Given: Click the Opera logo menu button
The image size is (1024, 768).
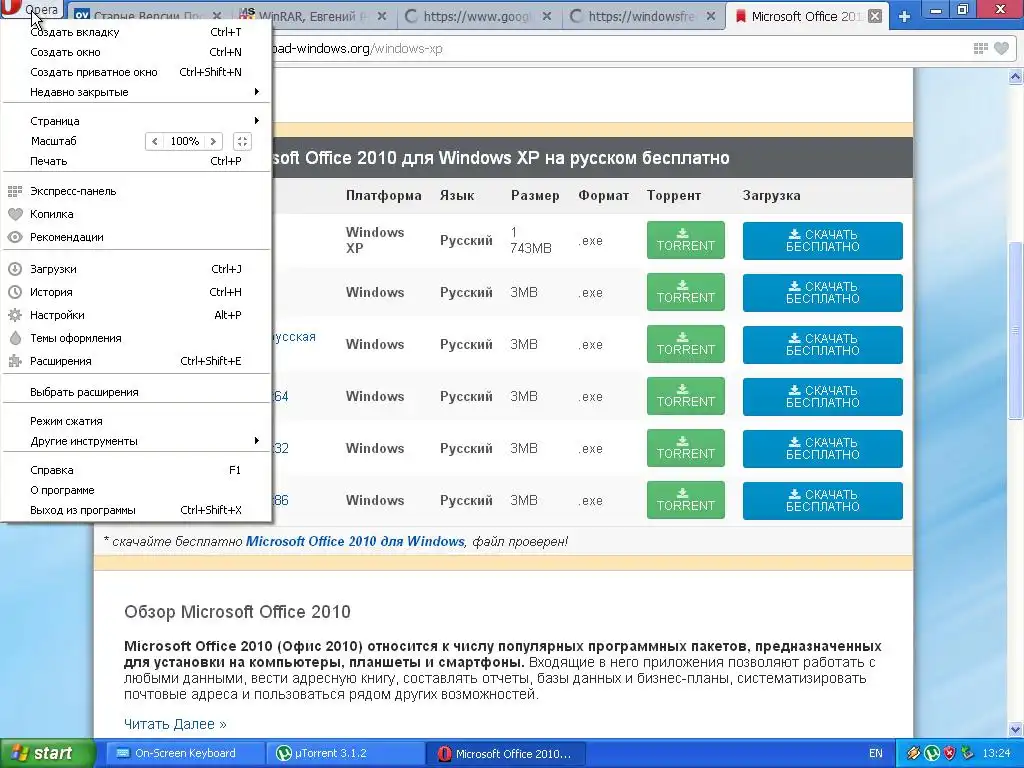Looking at the screenshot, I should 31,10.
